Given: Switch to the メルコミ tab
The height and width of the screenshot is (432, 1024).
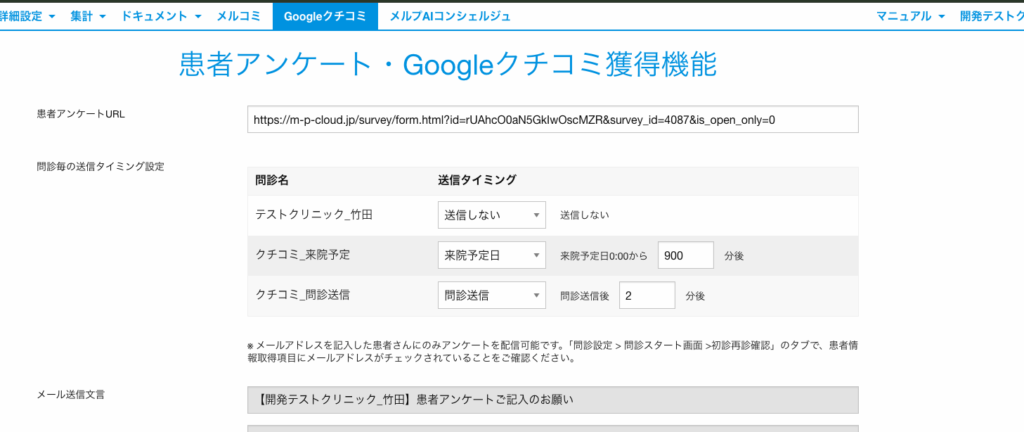Looking at the screenshot, I should 239,16.
